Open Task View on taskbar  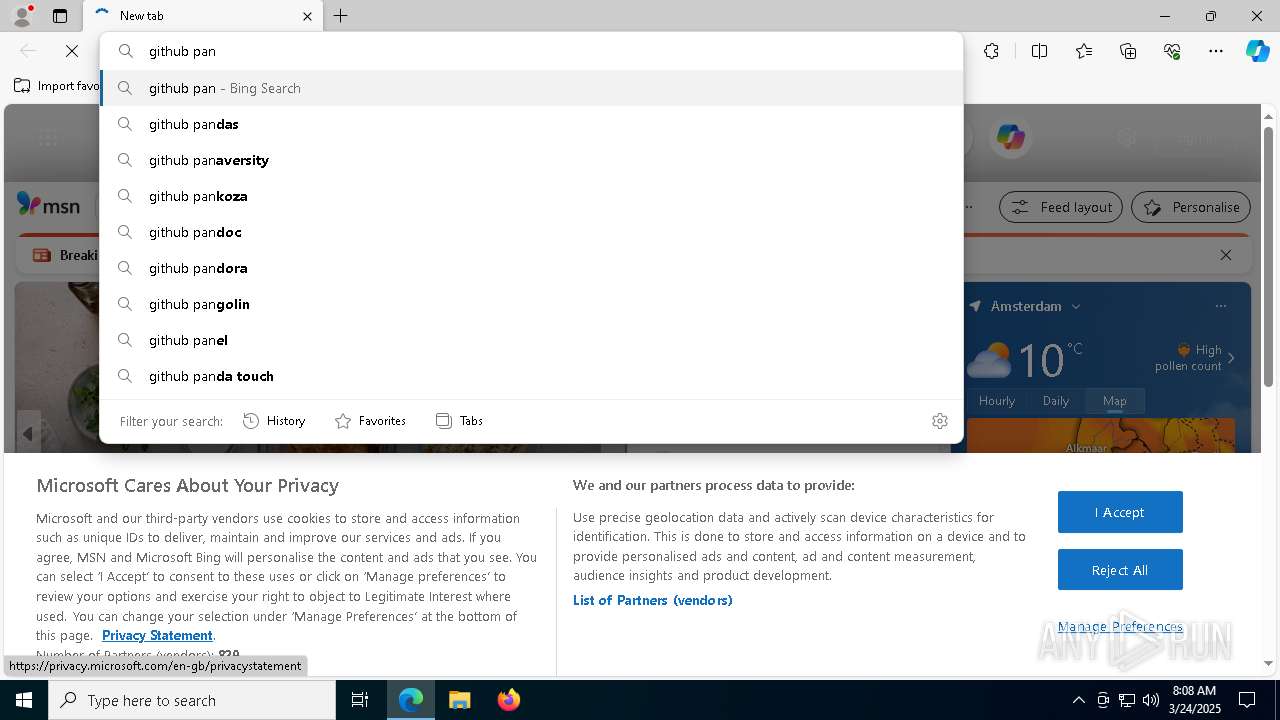(x=360, y=700)
